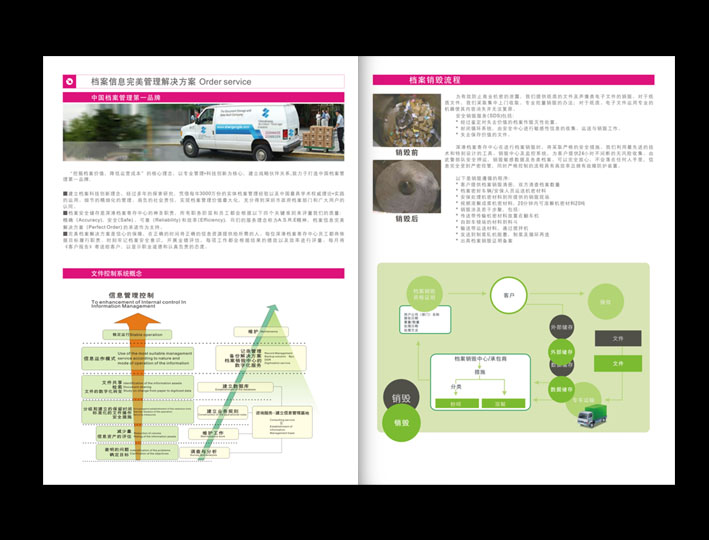
Task: Click the bright green 销毁 circle
Action: 402,423
